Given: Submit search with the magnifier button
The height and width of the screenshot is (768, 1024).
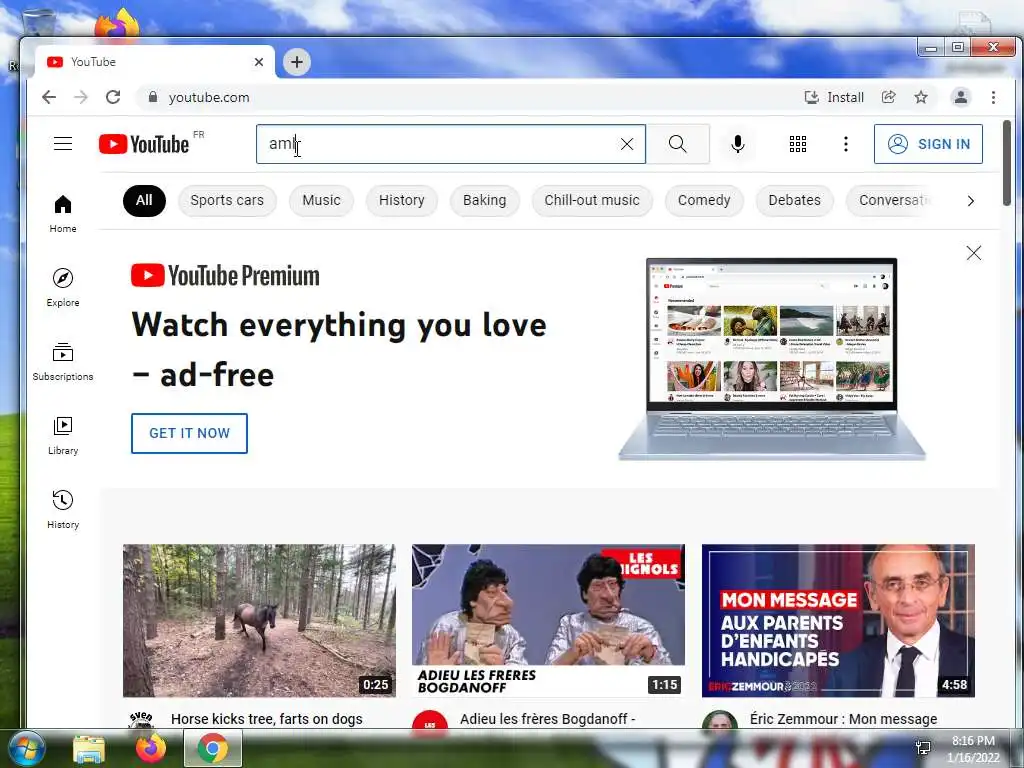Looking at the screenshot, I should tap(678, 144).
